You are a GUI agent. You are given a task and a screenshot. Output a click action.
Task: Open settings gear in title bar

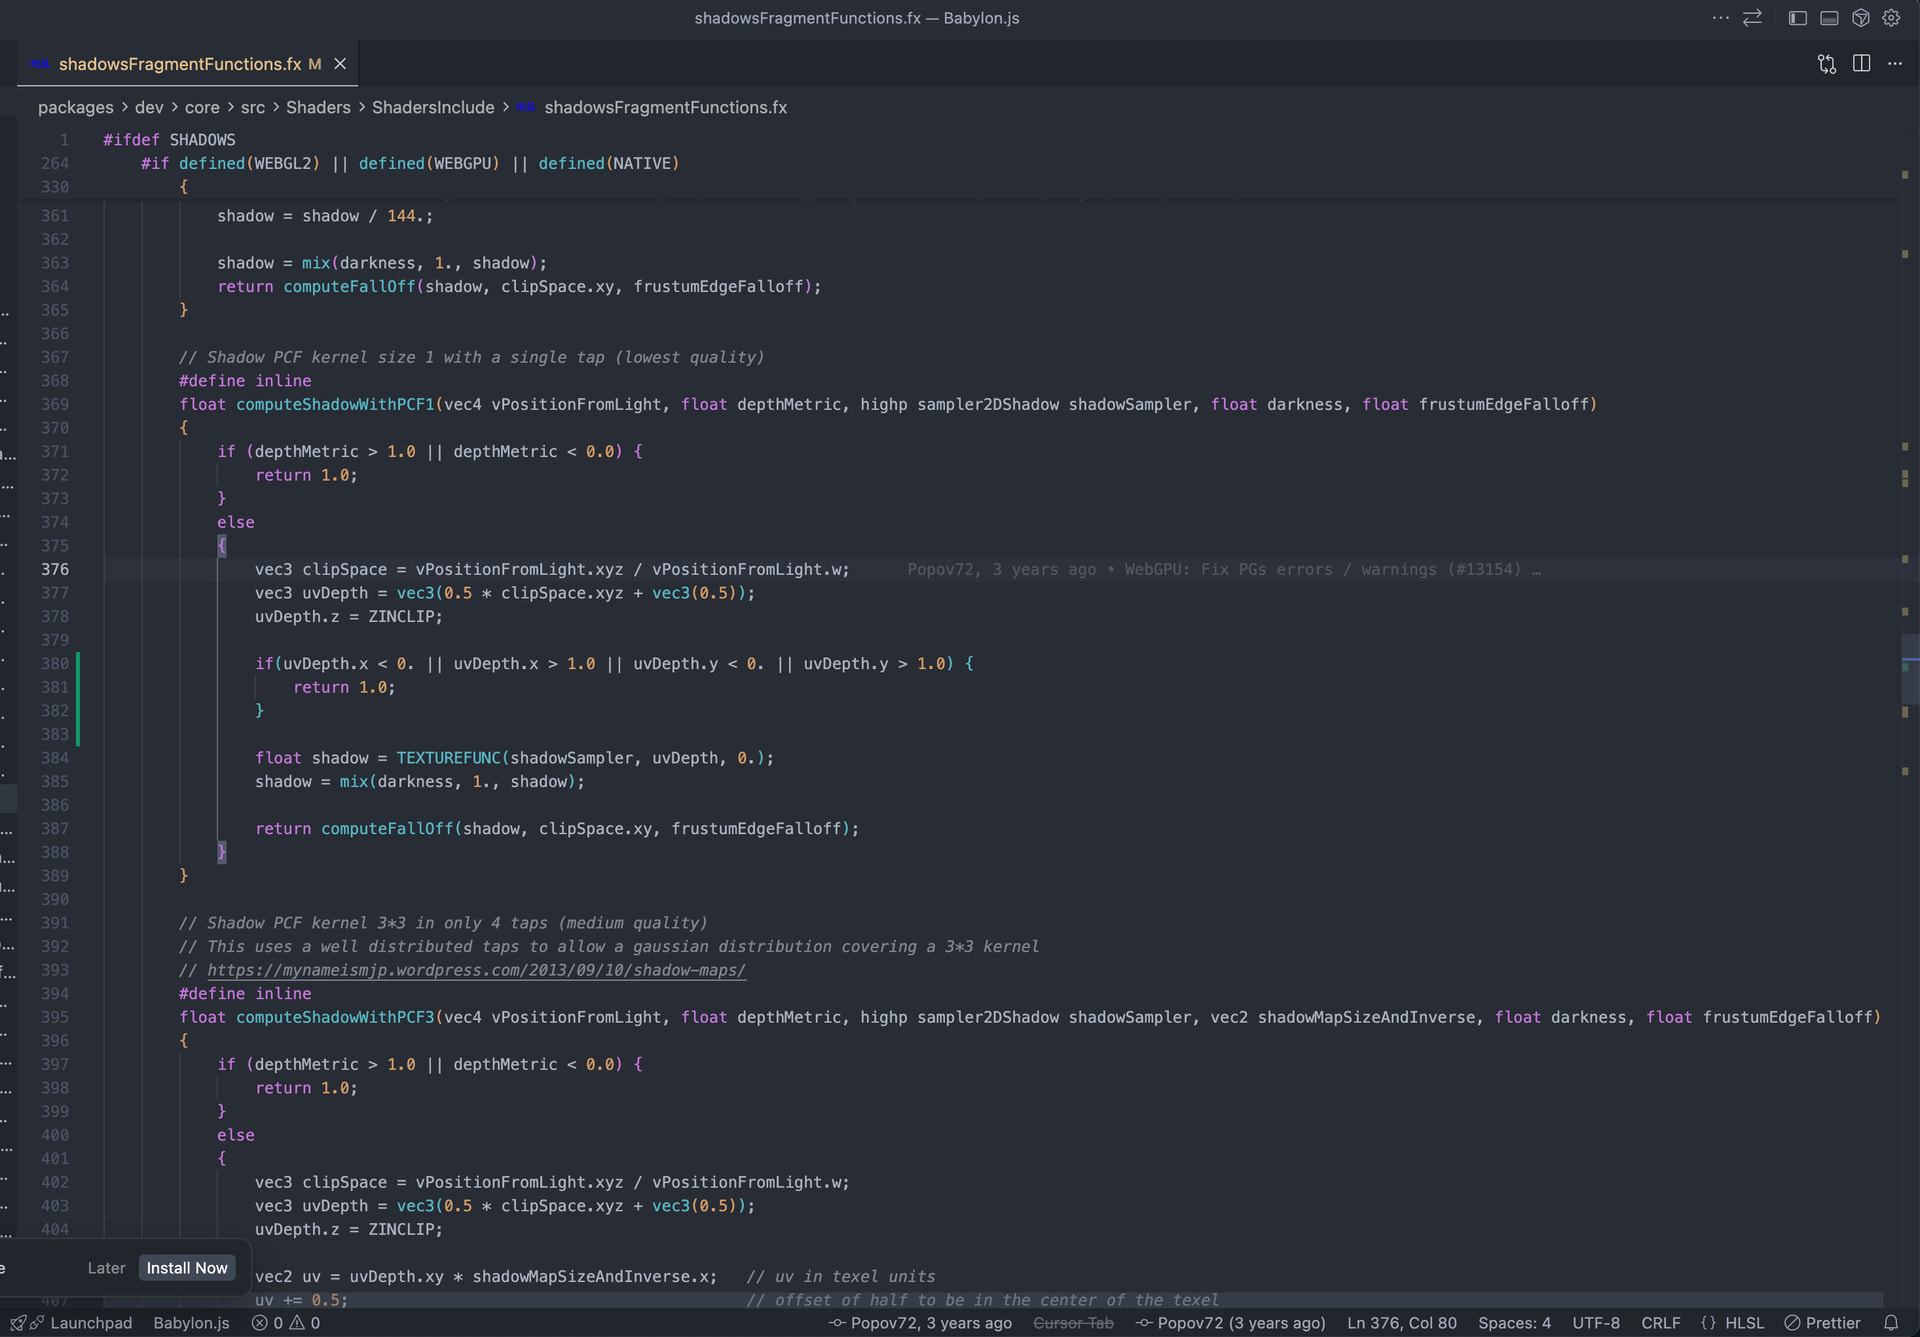[1891, 18]
